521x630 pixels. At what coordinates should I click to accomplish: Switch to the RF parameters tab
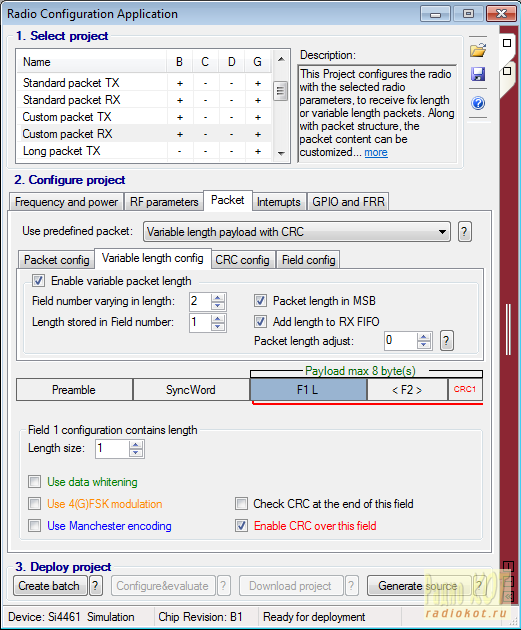click(x=164, y=202)
